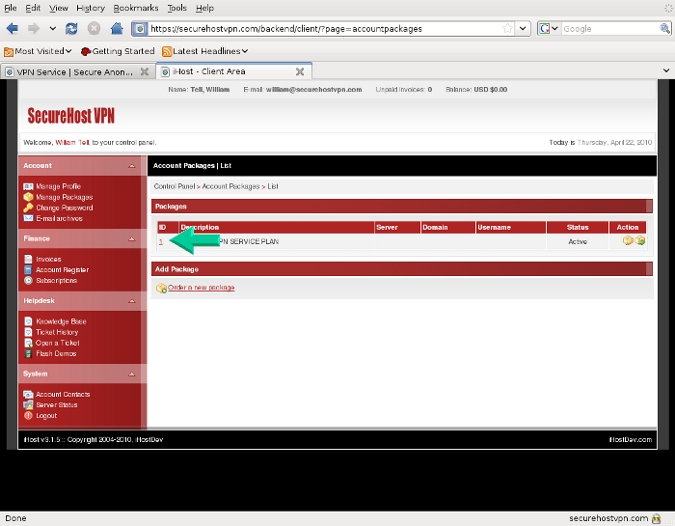
Task: Click the padlock icon in status bar
Action: (656, 519)
